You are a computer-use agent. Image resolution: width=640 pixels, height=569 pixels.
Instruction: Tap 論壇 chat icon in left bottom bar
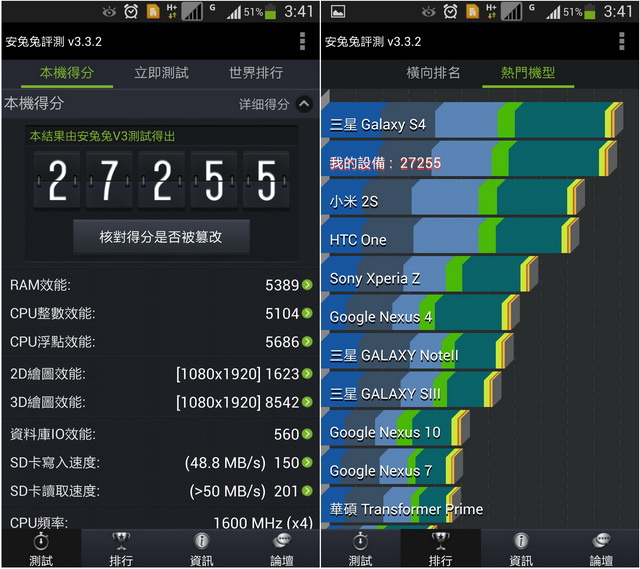pos(282,541)
